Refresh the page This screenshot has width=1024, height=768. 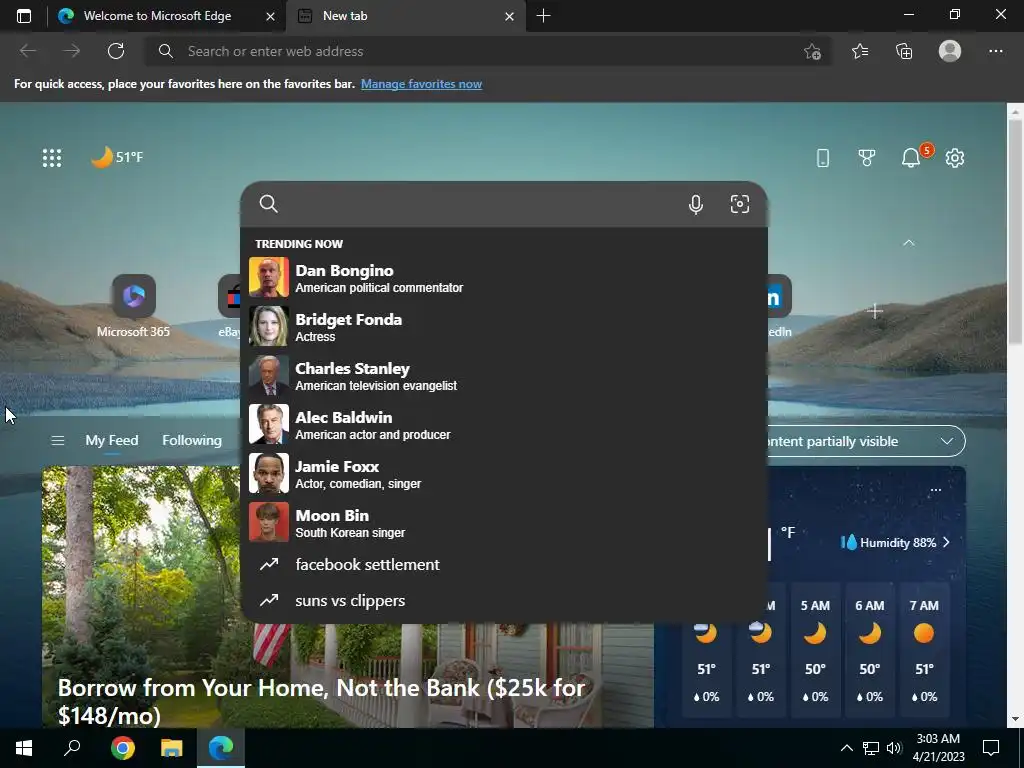tap(116, 51)
